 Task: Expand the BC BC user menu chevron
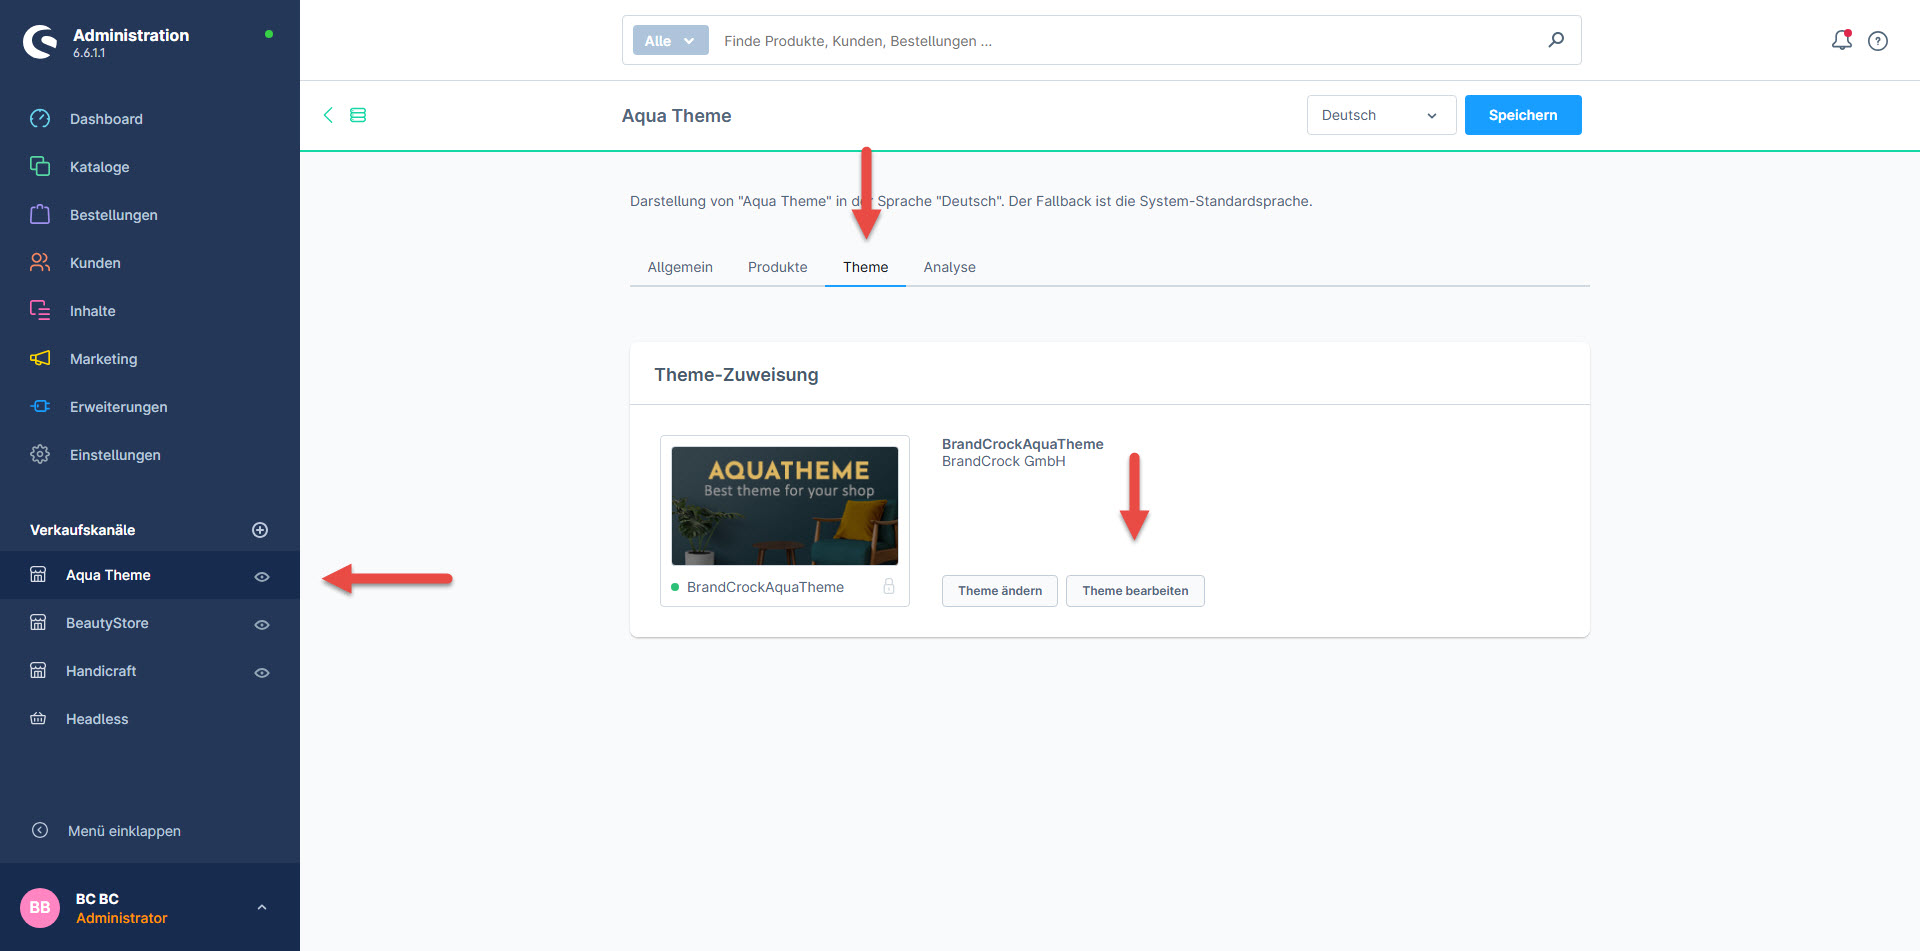262,908
